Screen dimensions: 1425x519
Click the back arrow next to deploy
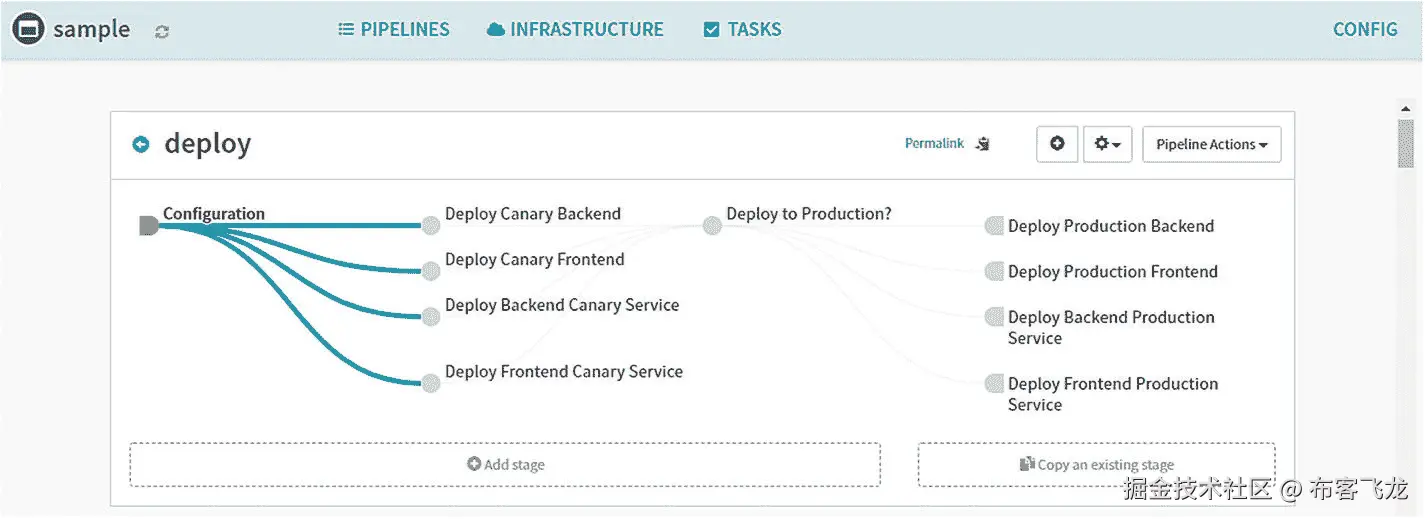(x=141, y=144)
